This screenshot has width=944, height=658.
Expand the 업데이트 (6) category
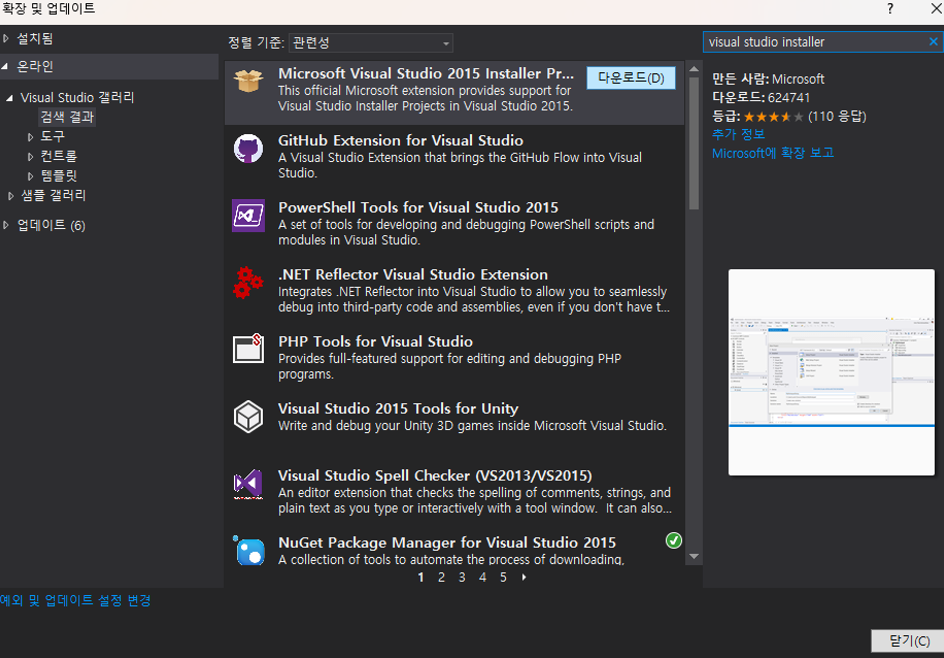(5, 225)
